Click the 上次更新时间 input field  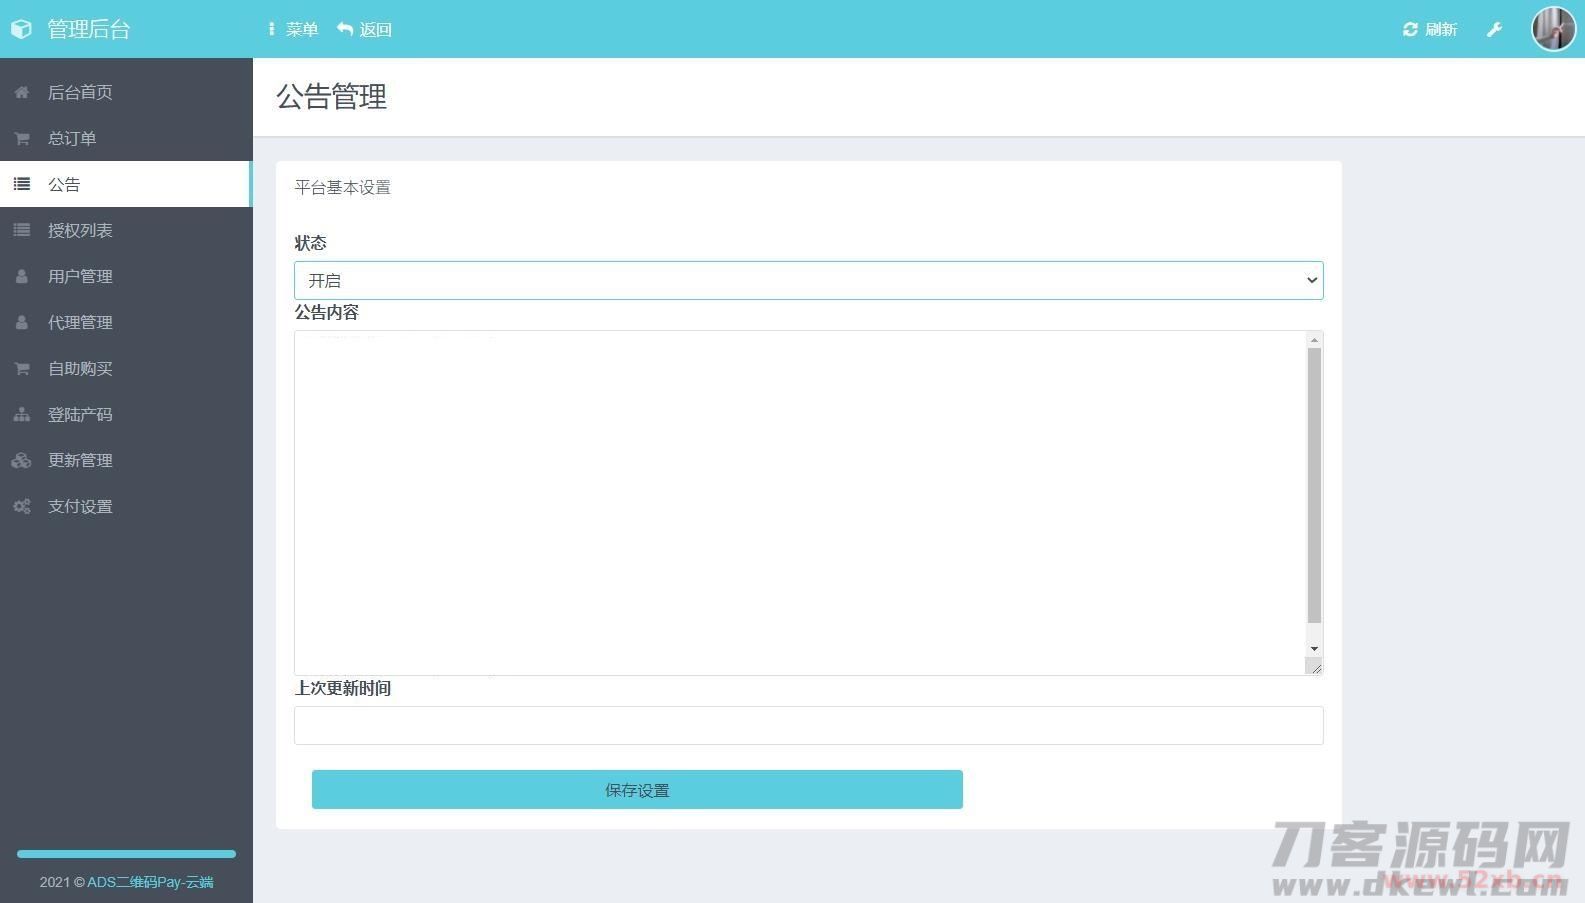coord(808,725)
